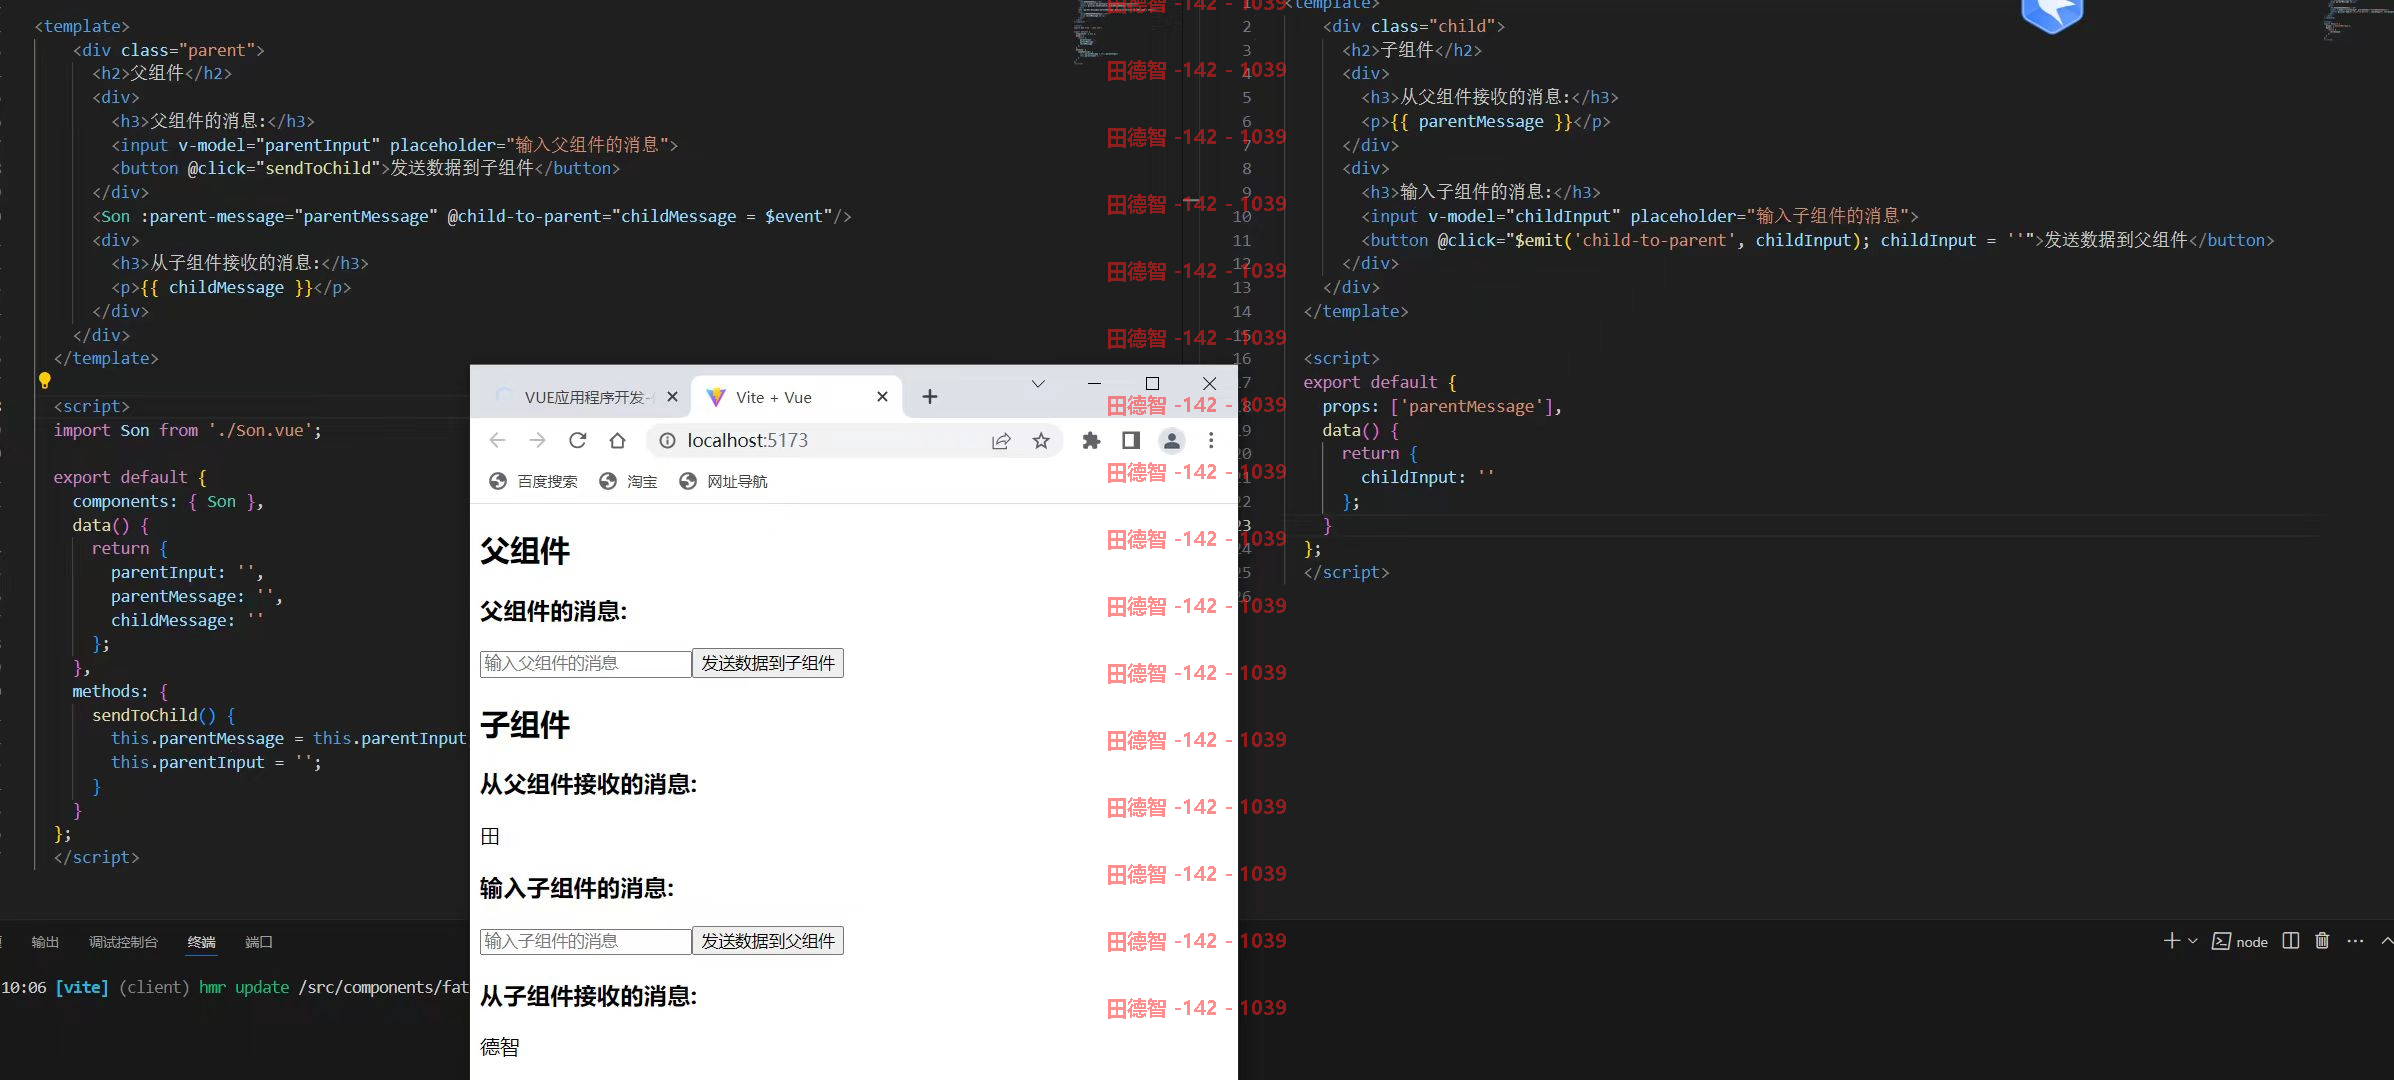Switch to the 端口 panel tab

point(259,942)
